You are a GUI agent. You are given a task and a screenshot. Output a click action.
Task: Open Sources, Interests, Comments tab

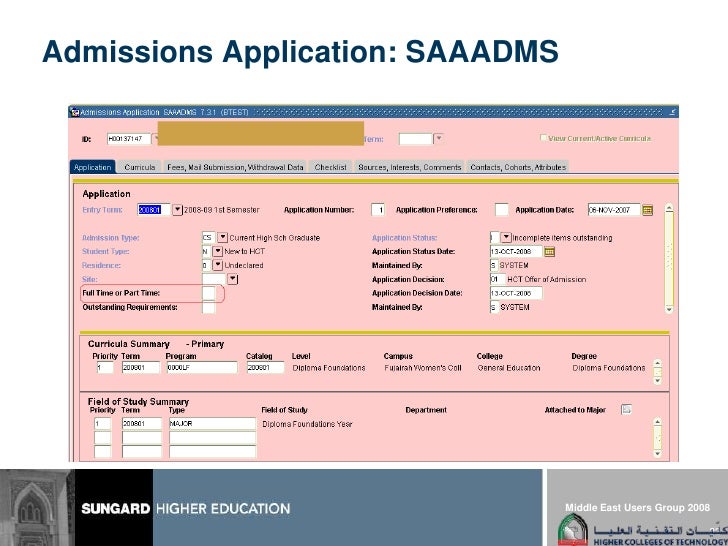pos(410,167)
